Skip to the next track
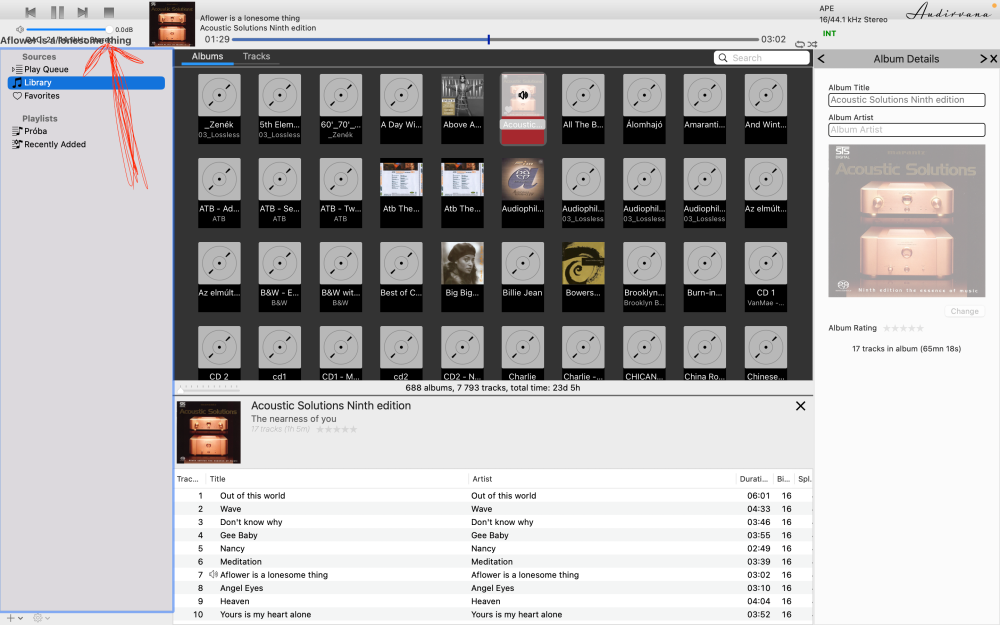The height and width of the screenshot is (625, 1000). pyautogui.click(x=83, y=12)
